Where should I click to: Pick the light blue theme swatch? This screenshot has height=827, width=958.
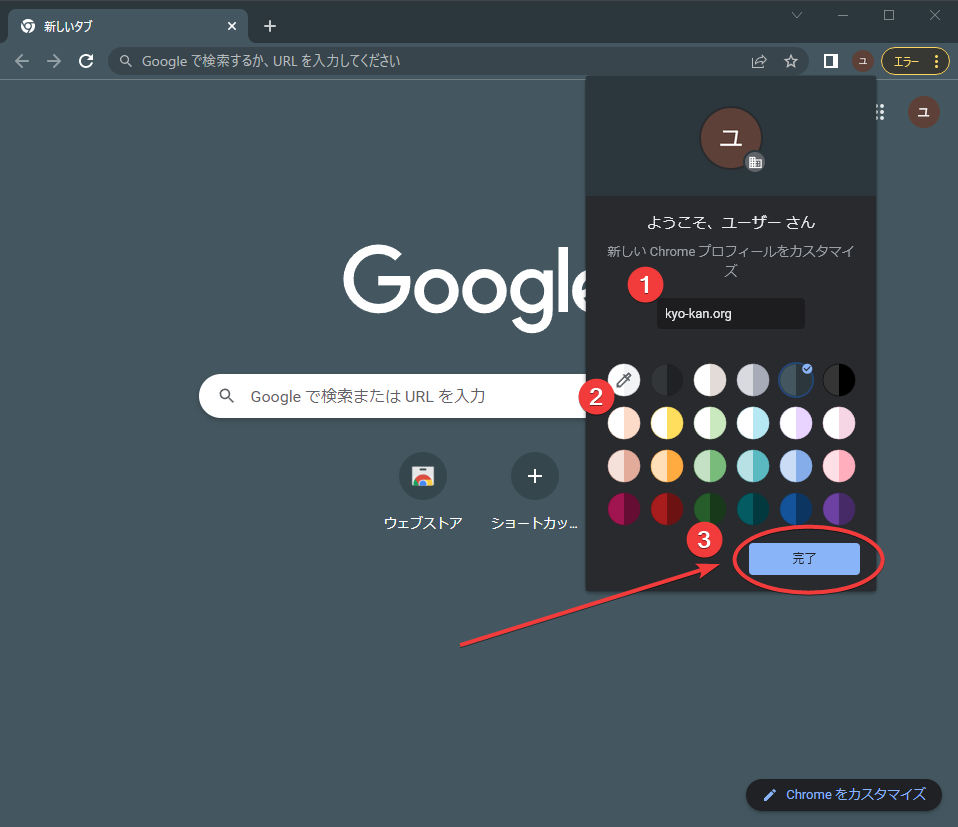pos(796,466)
